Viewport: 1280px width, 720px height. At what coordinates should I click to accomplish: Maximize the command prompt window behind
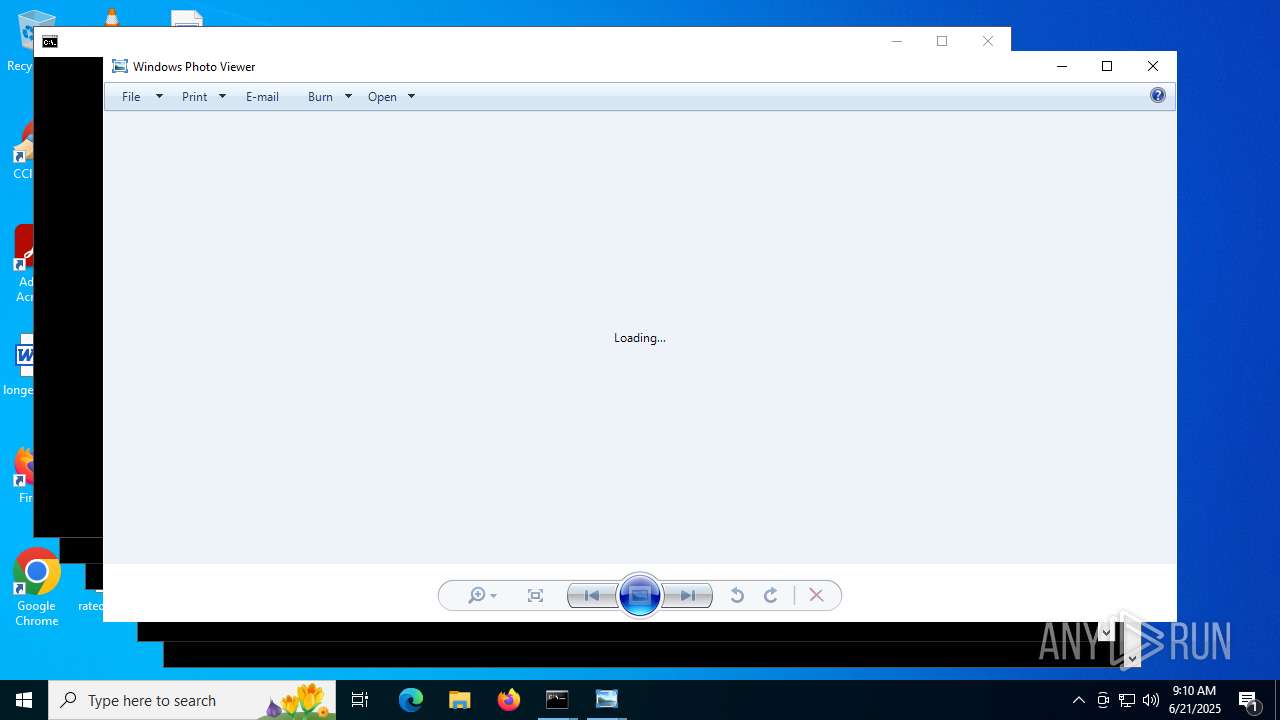942,41
